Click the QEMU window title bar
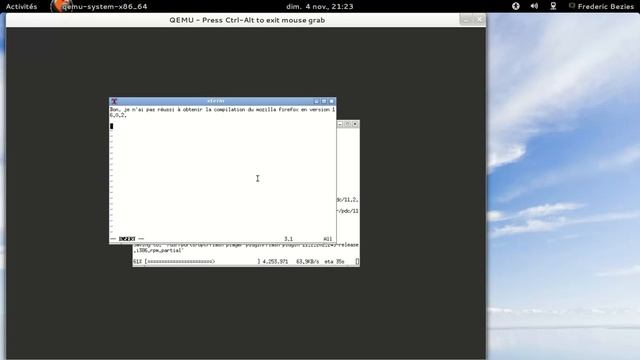The image size is (640, 360). [247, 20]
